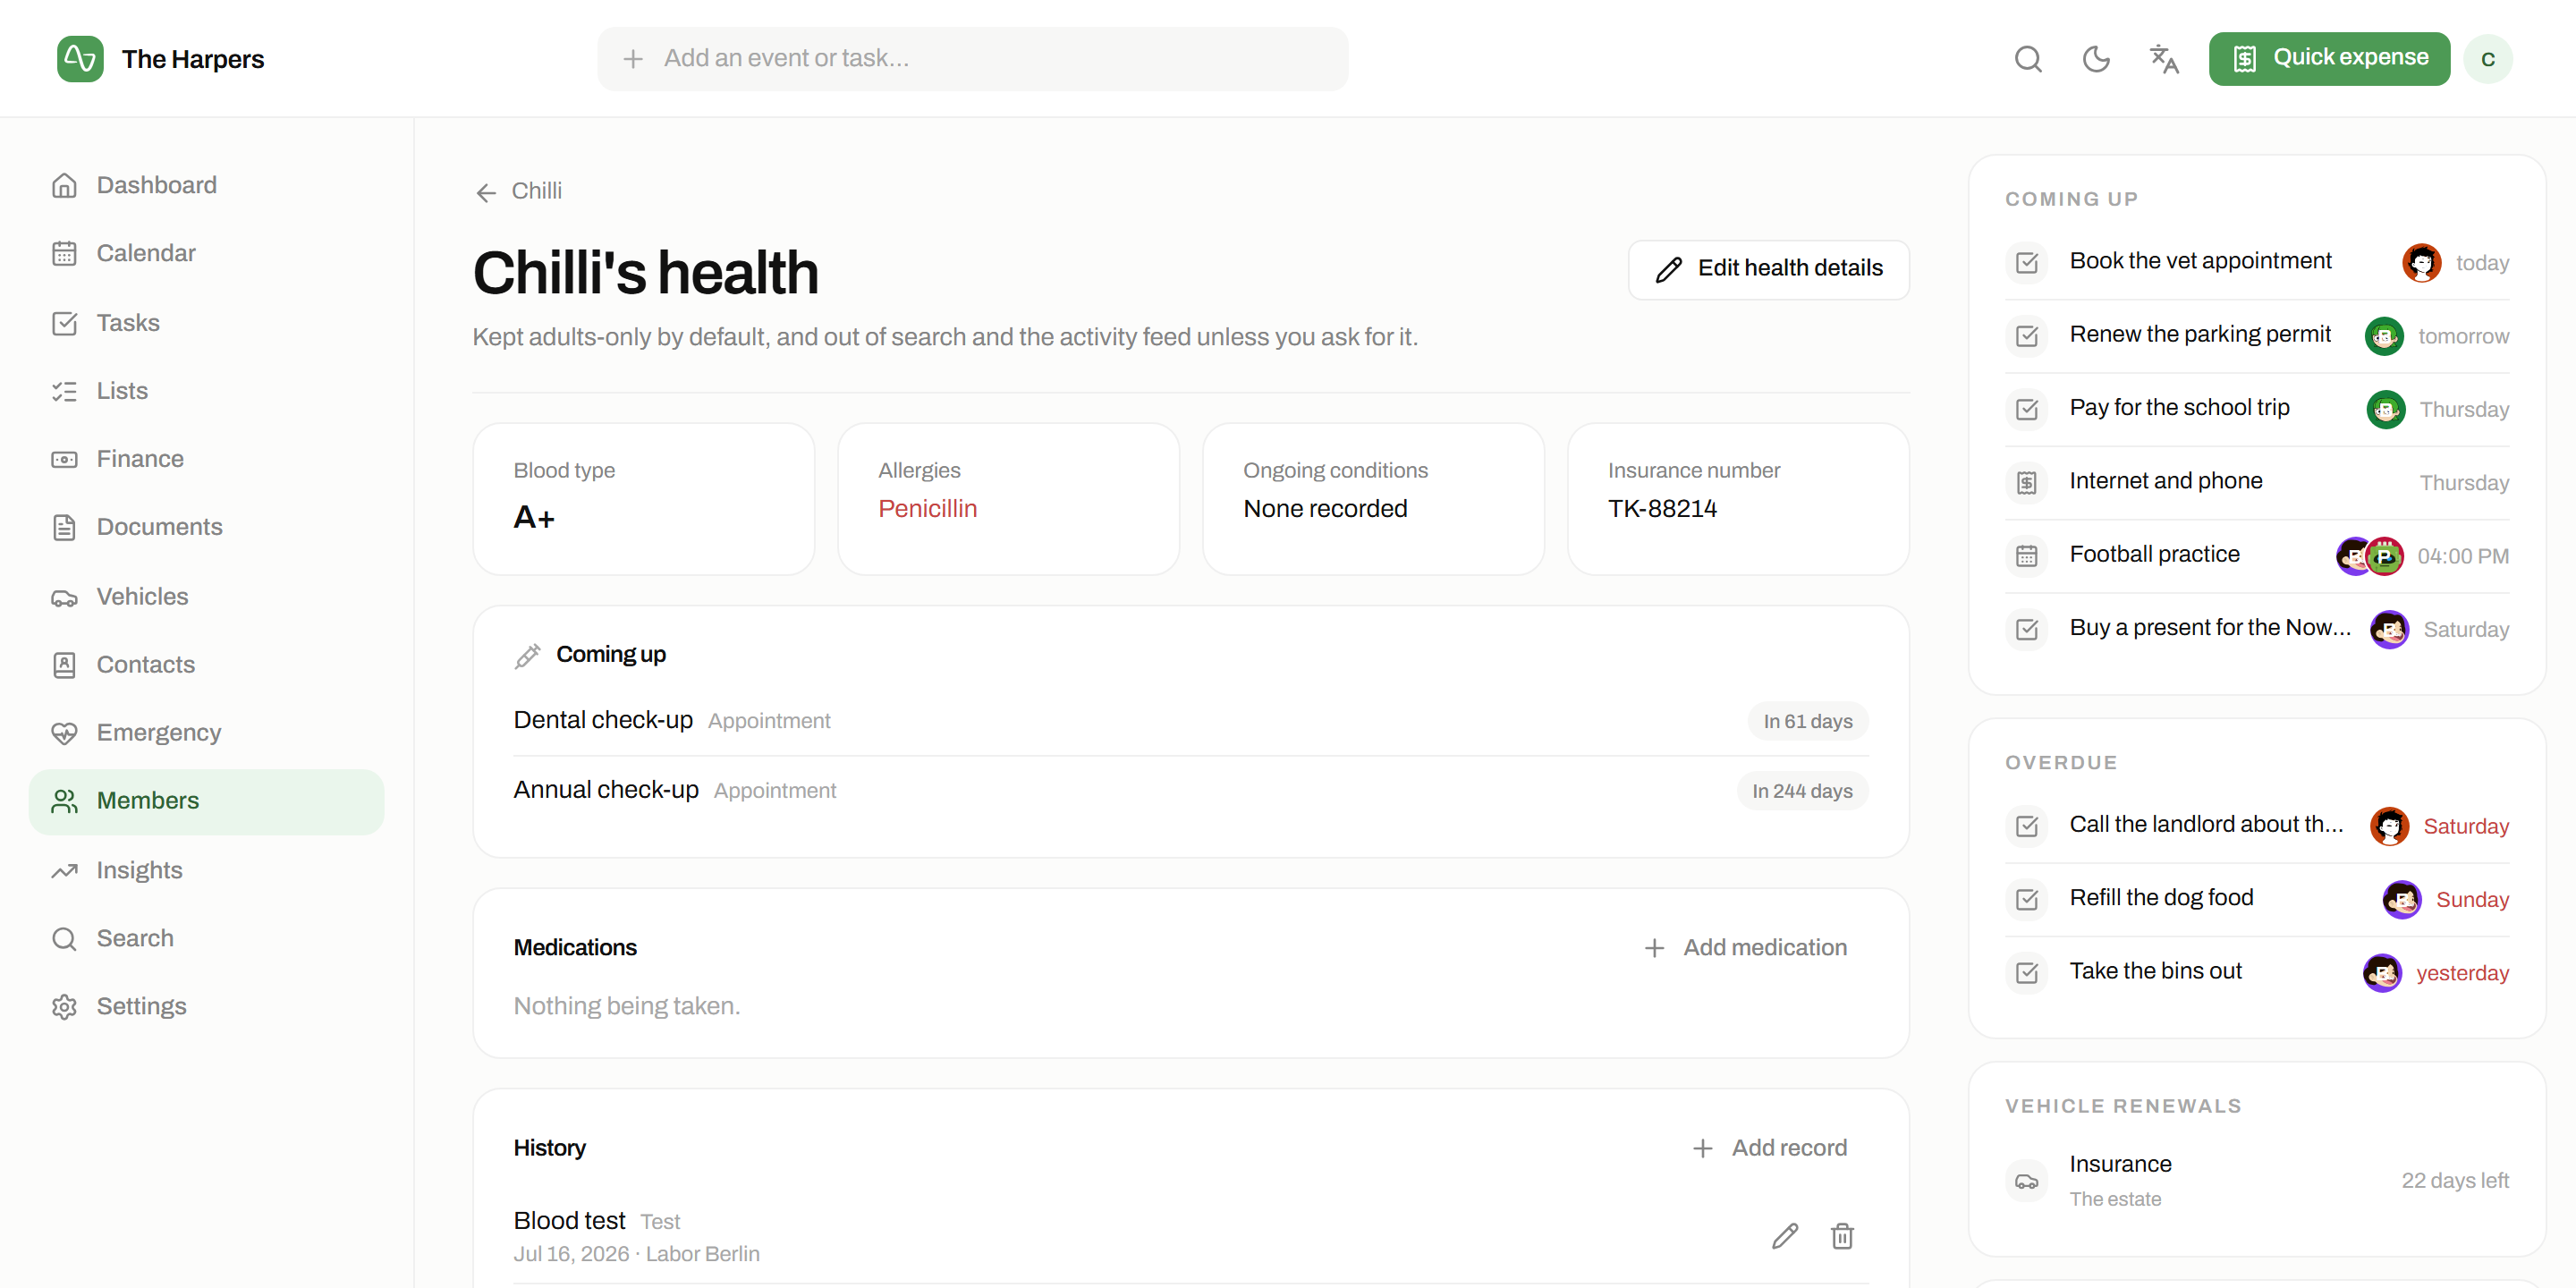
Task: Open the Dental check-up appointment row
Action: tap(1191, 721)
